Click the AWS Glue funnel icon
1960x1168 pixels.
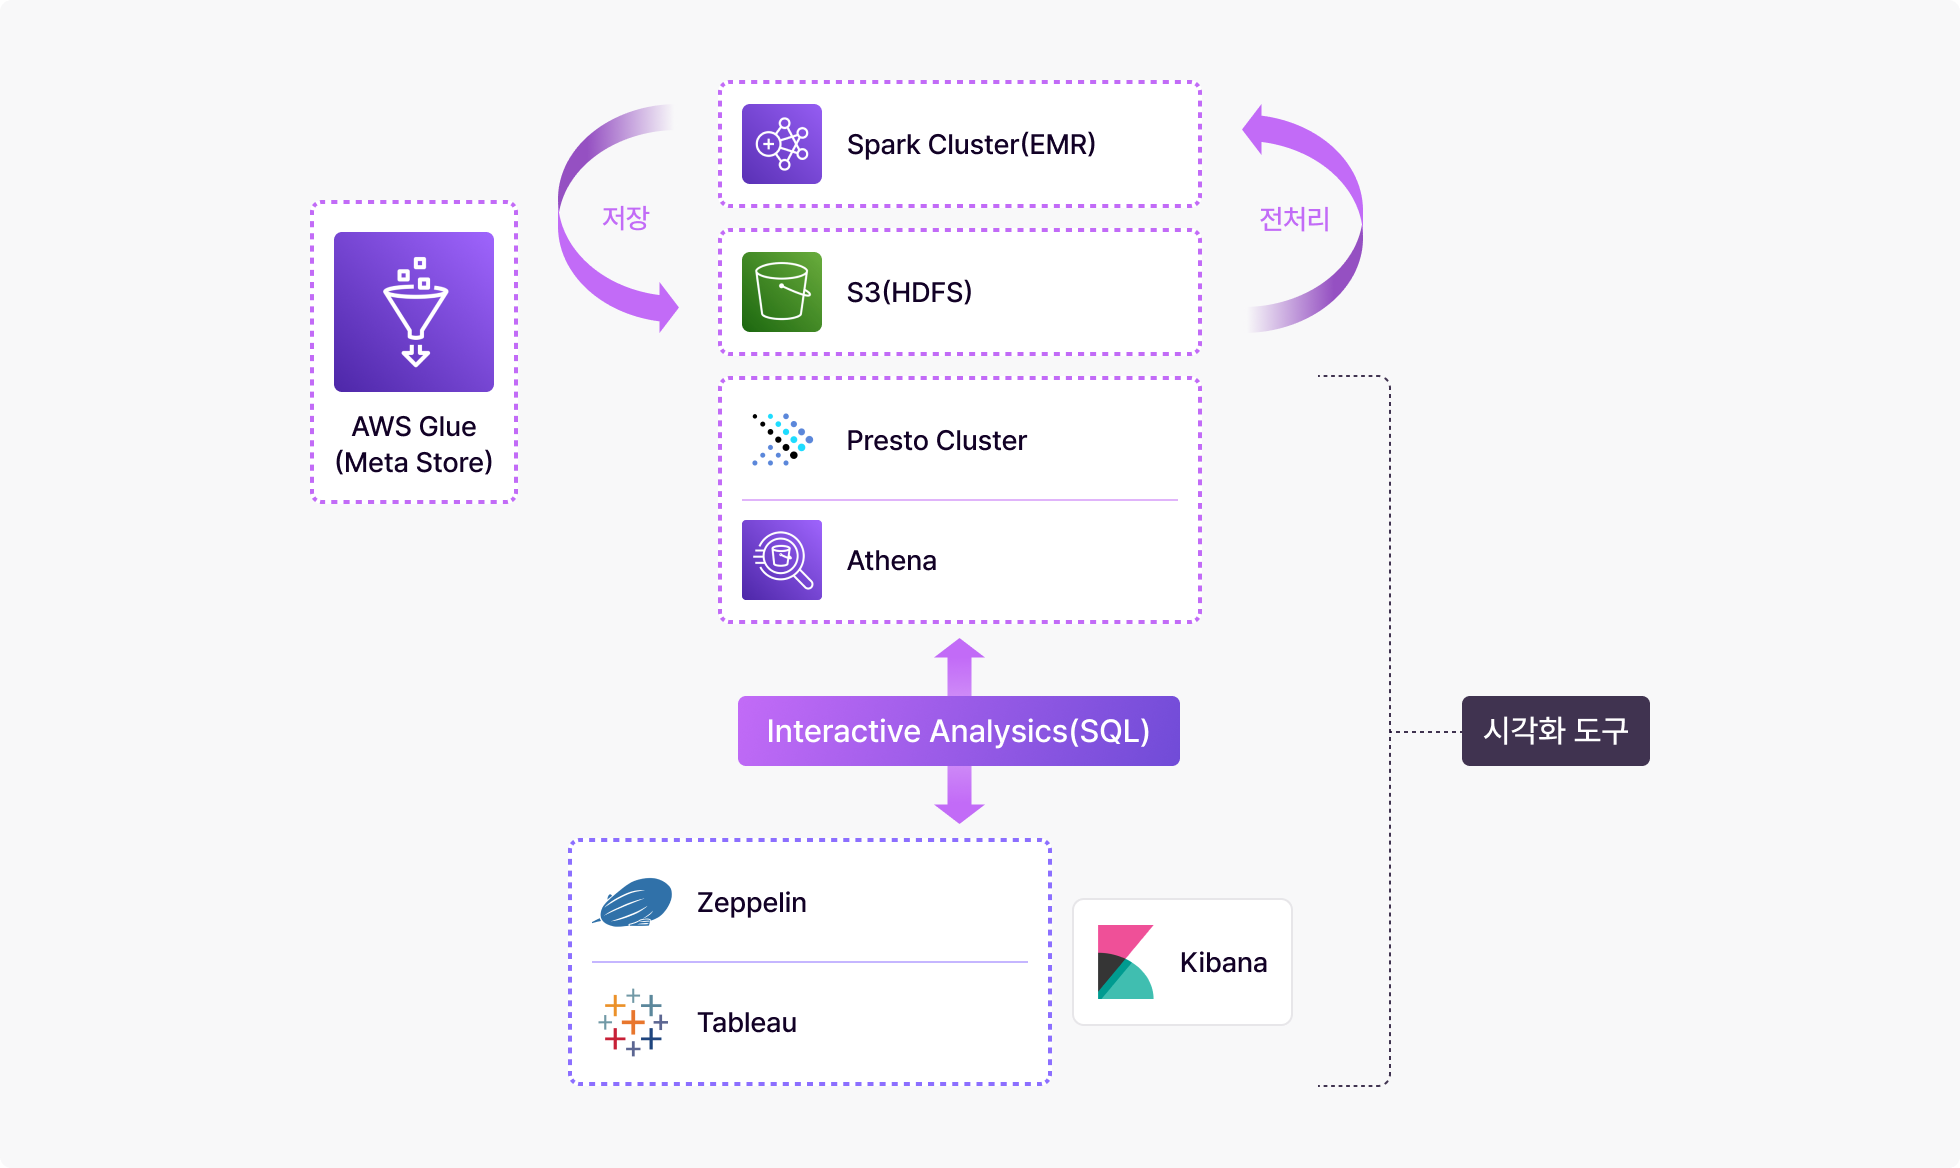pos(414,312)
